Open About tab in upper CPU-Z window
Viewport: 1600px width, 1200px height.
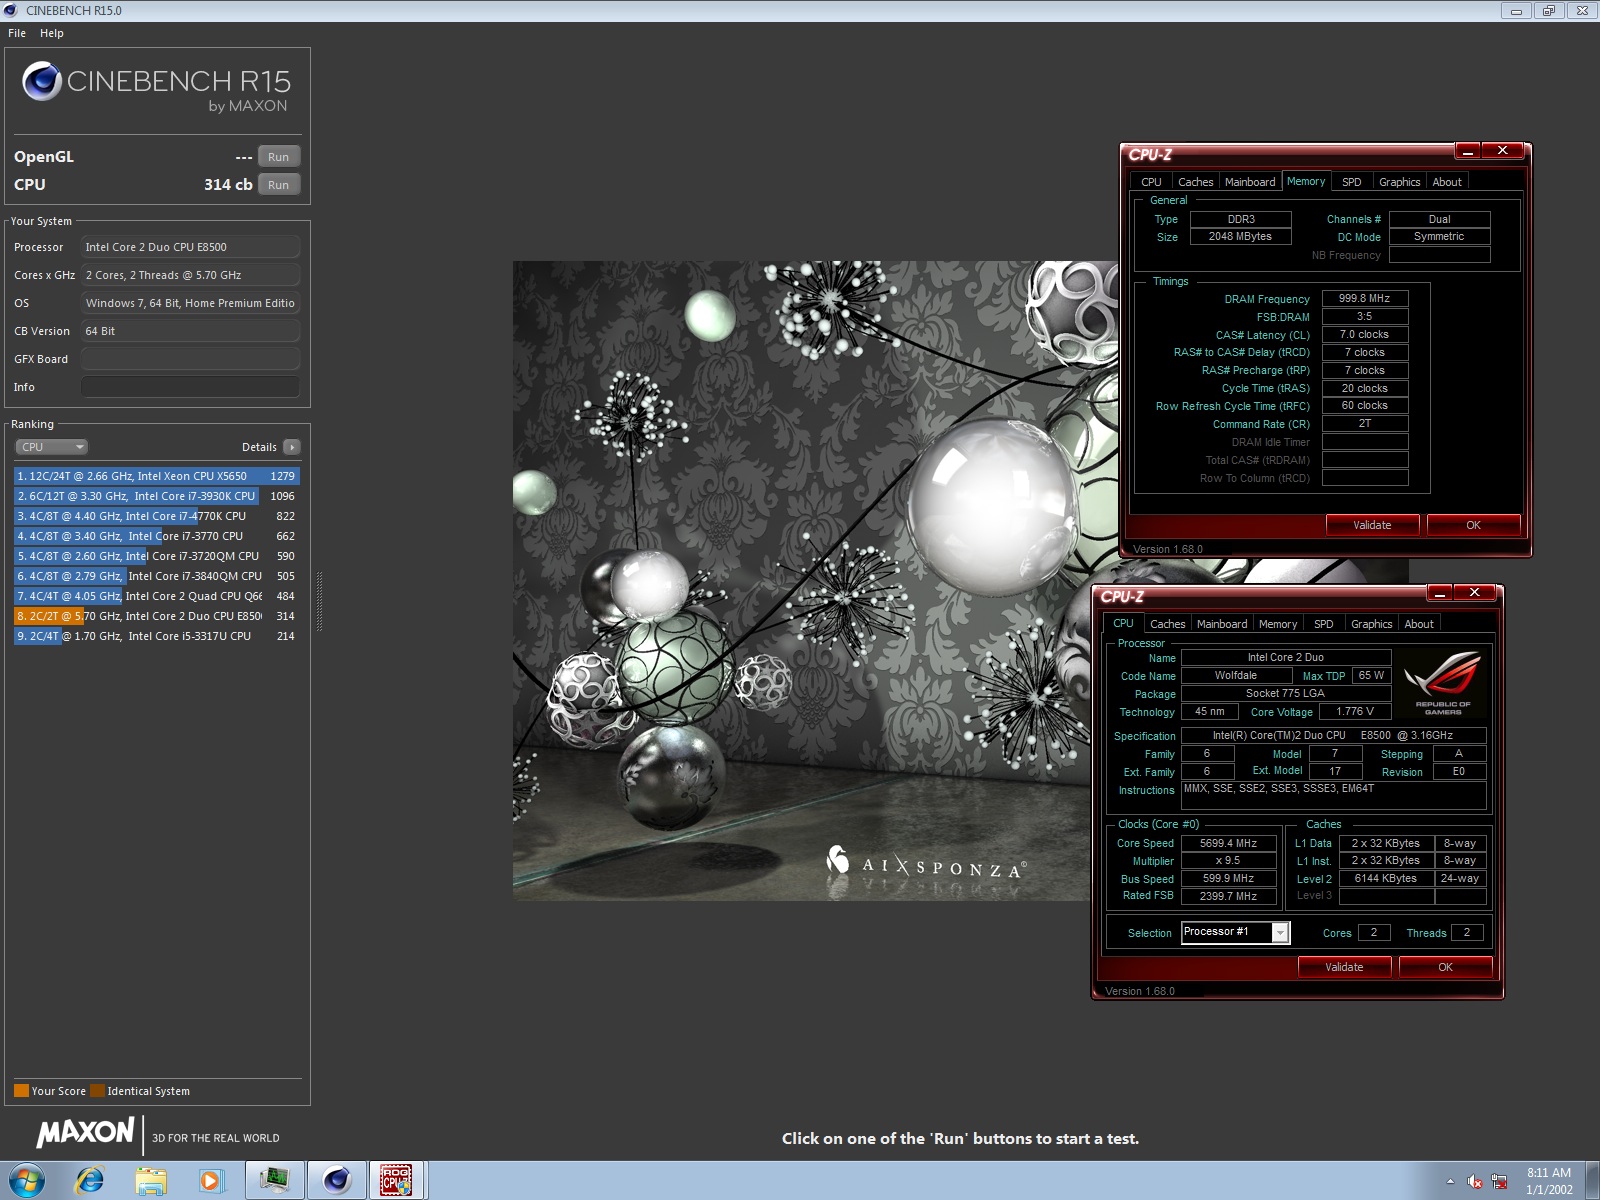pyautogui.click(x=1446, y=182)
